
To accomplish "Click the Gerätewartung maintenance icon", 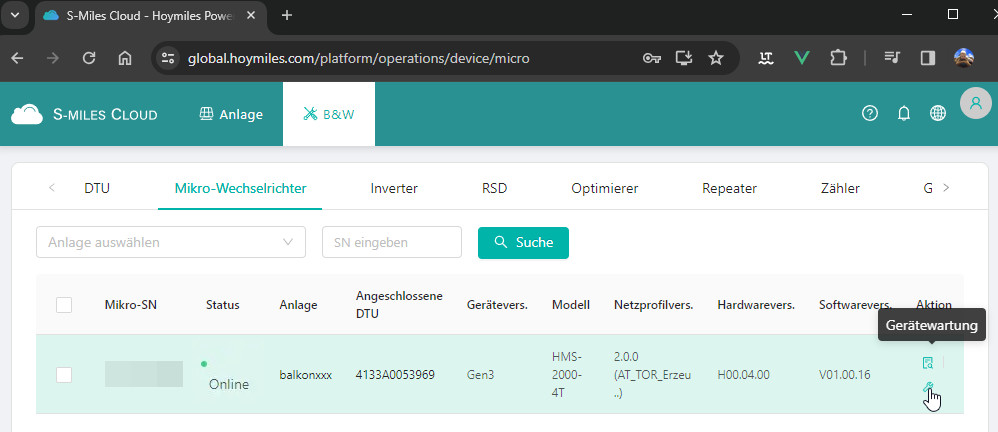I will click(x=928, y=387).
